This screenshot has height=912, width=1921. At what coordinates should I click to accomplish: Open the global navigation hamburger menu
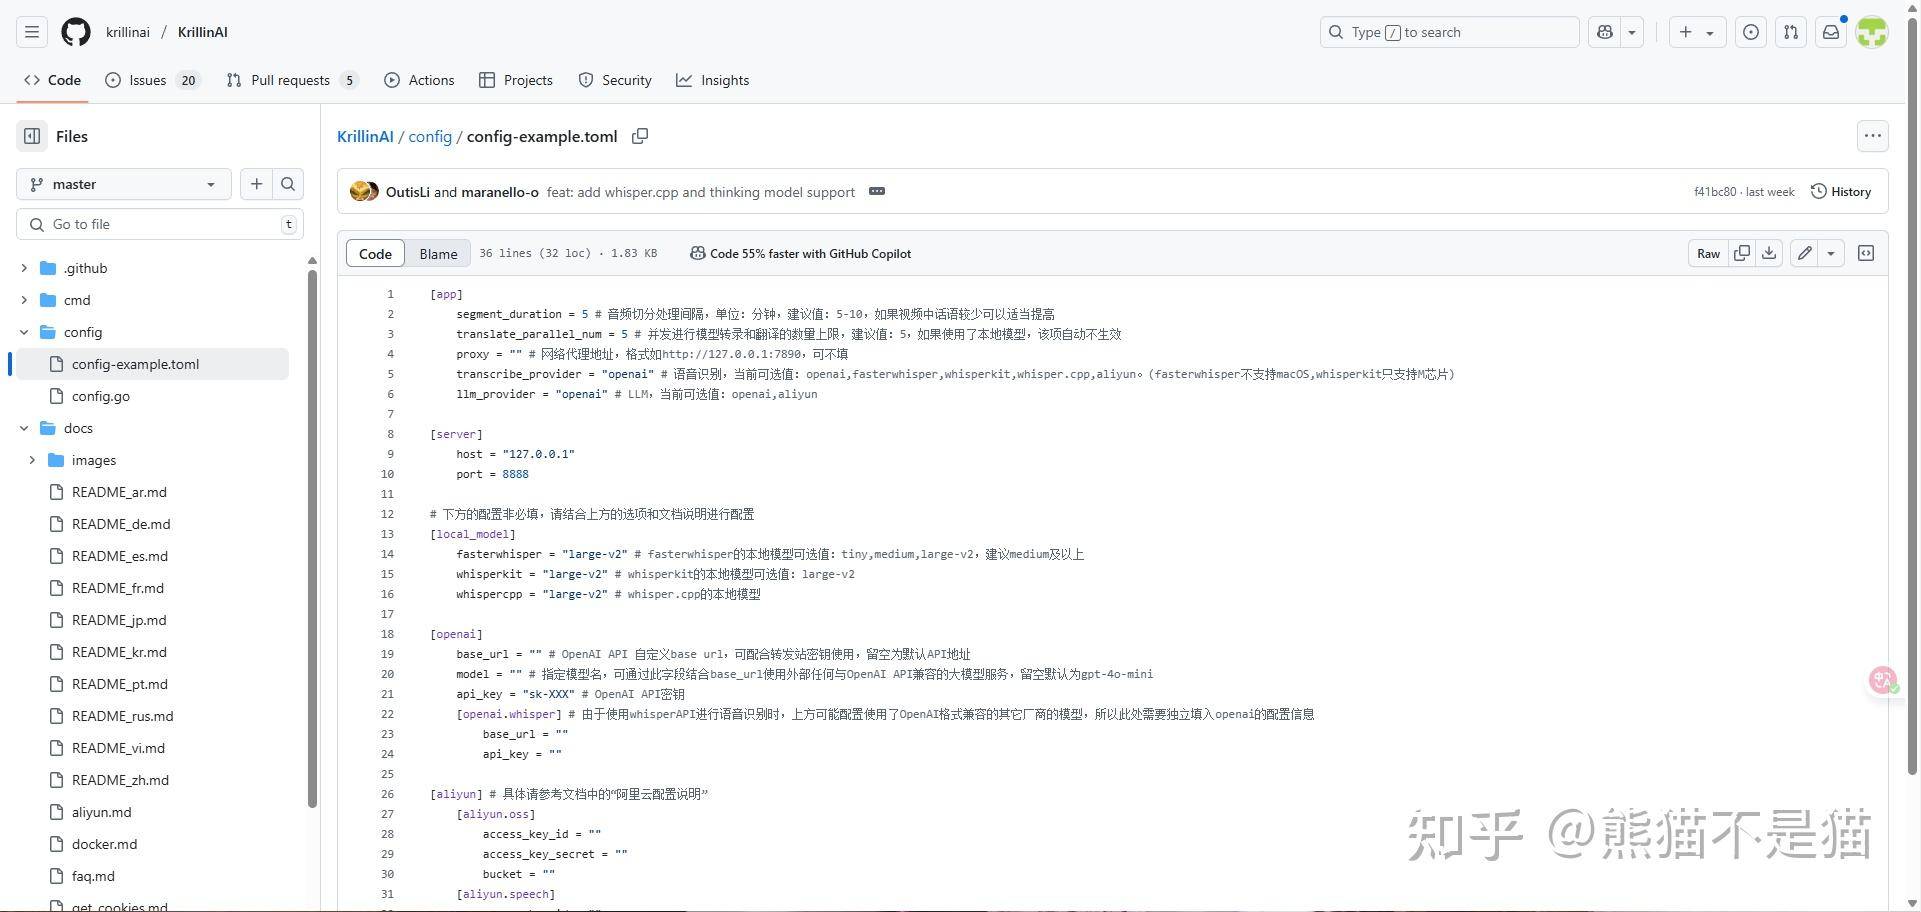tap(32, 32)
